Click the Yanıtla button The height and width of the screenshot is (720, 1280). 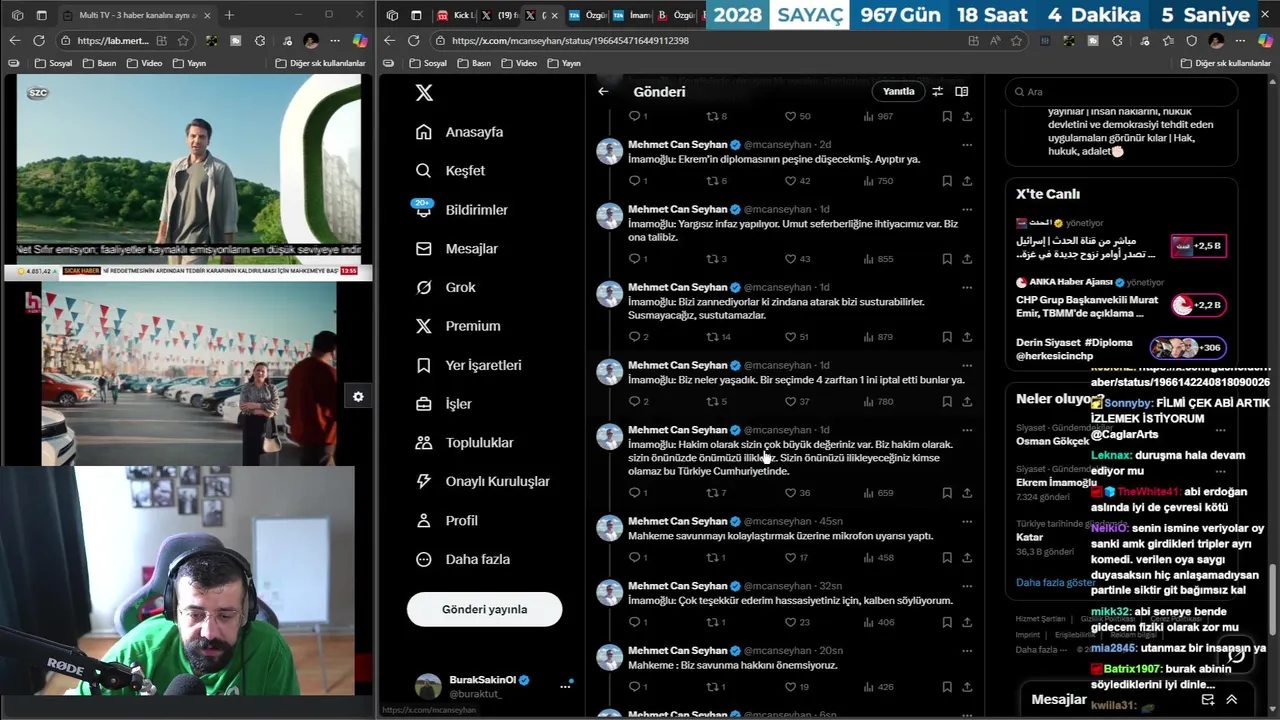pyautogui.click(x=898, y=91)
